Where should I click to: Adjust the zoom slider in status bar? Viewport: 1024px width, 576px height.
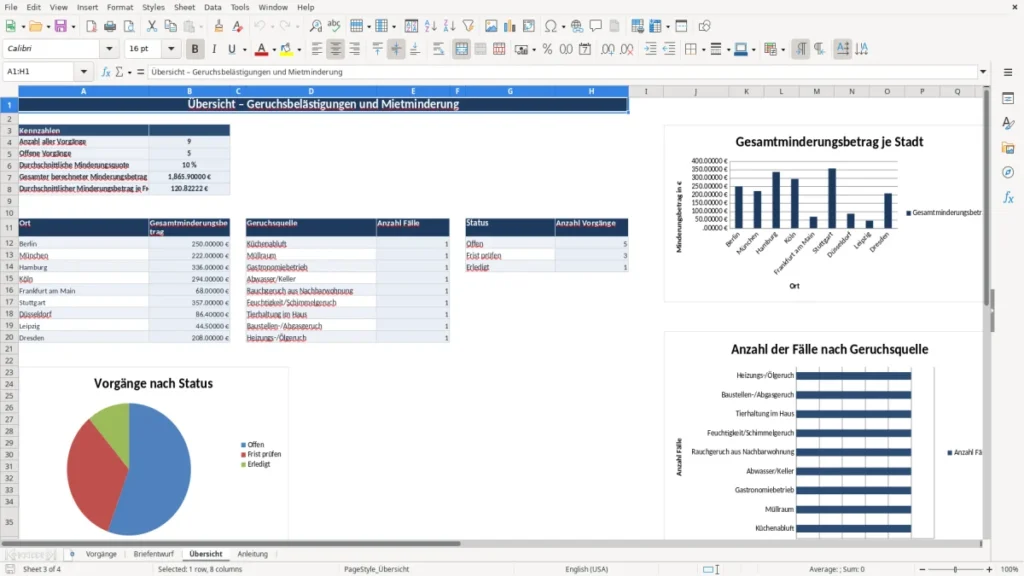(x=955, y=569)
